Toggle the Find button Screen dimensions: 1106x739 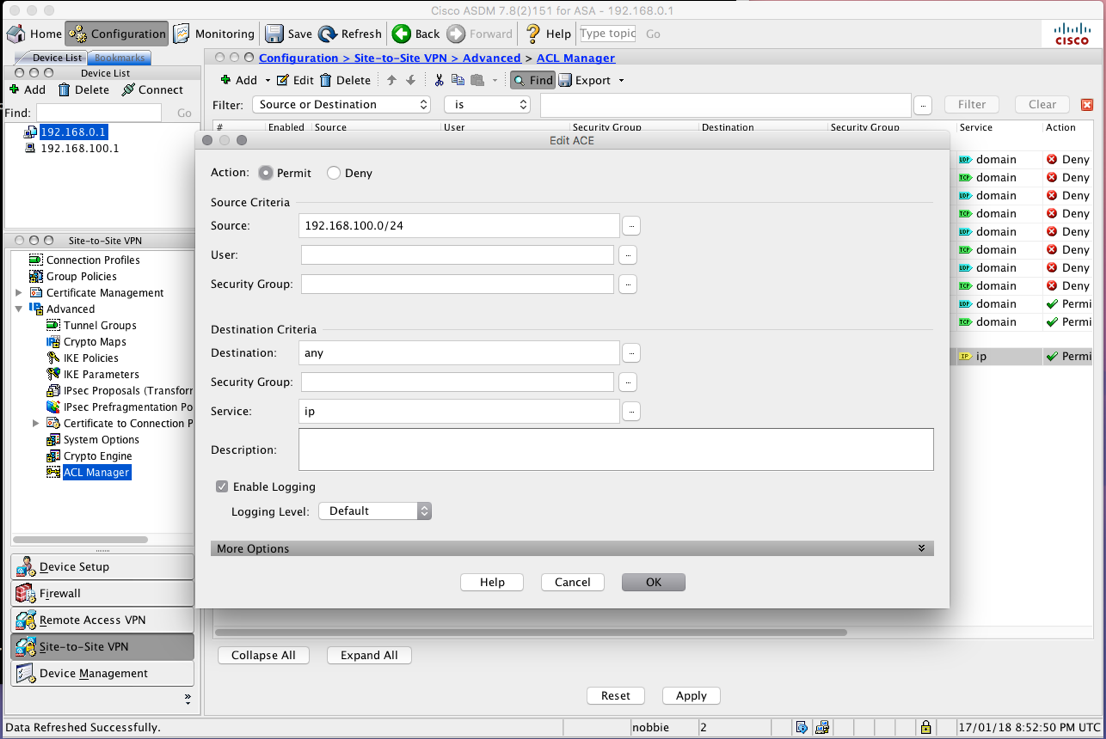point(533,80)
